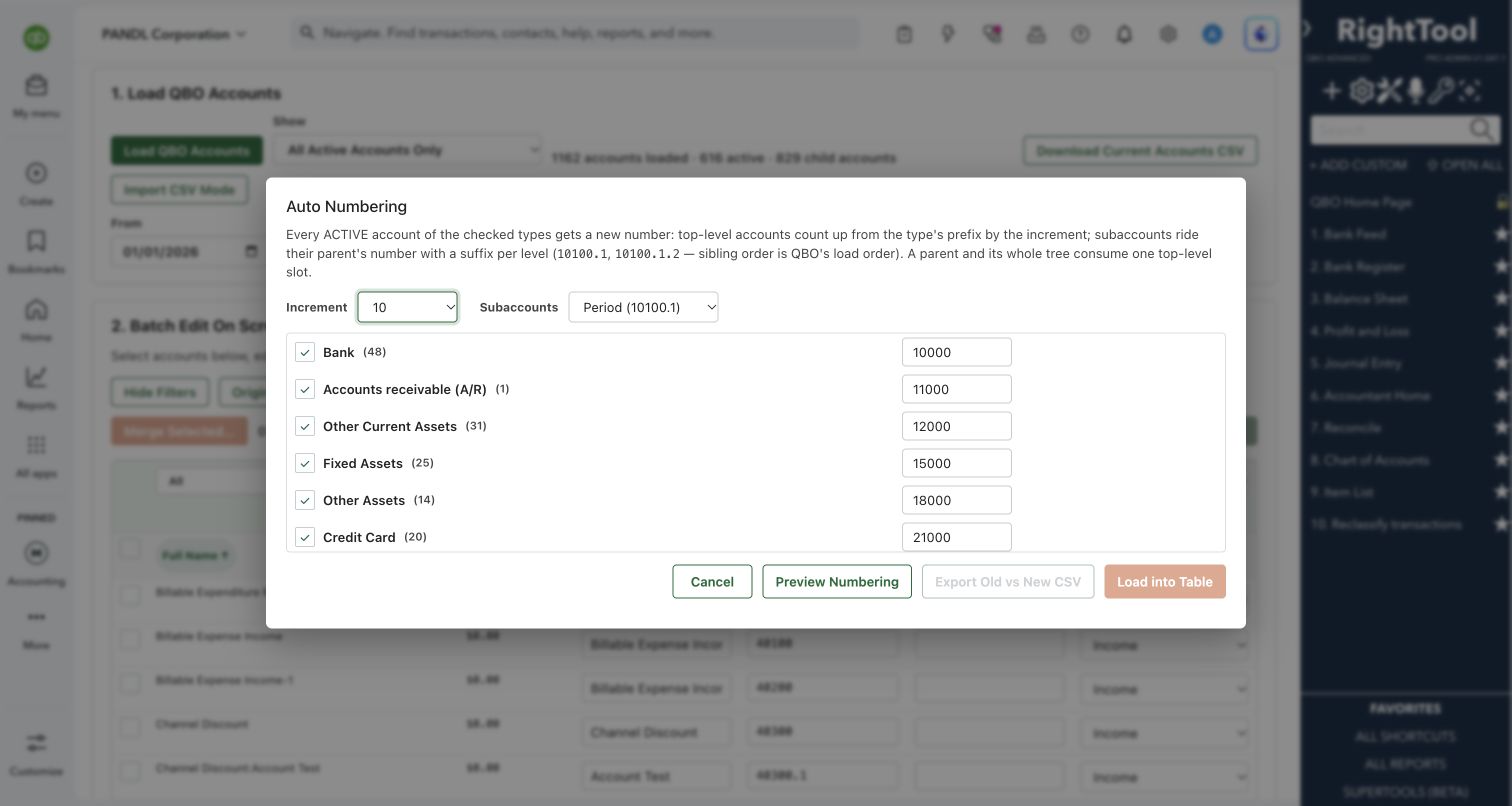Open RightTool settings gear icon

pyautogui.click(x=1361, y=91)
